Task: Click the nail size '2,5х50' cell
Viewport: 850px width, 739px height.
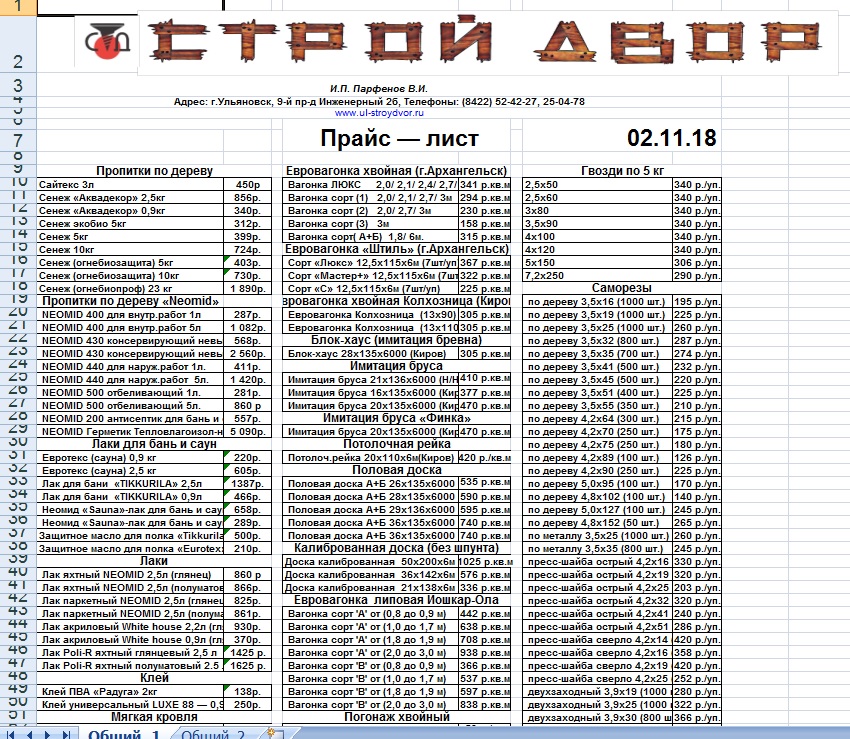Action: [597, 184]
